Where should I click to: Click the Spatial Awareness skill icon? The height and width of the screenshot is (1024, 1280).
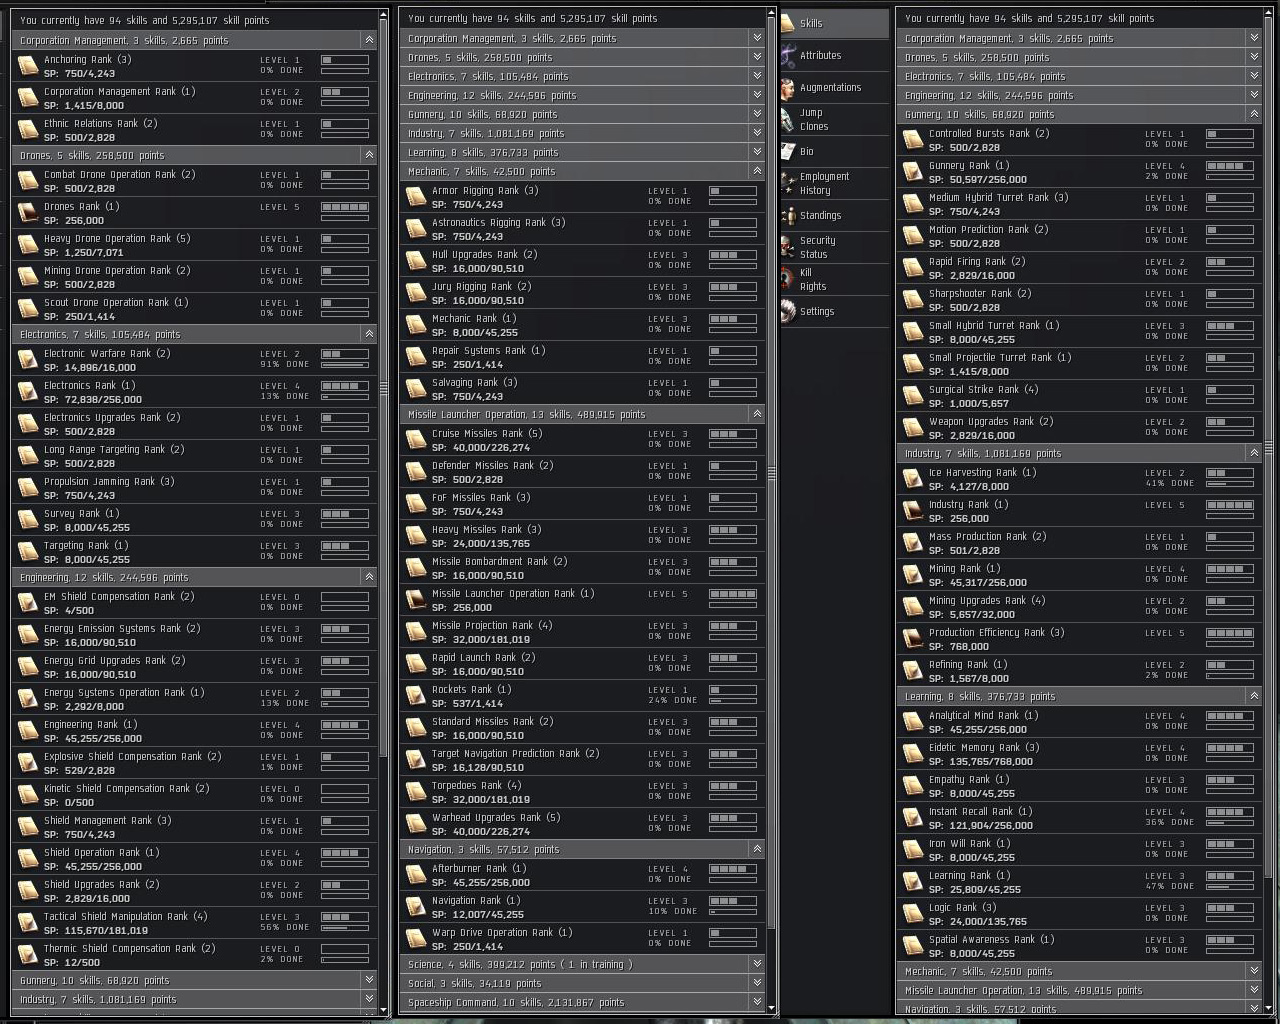tap(913, 946)
